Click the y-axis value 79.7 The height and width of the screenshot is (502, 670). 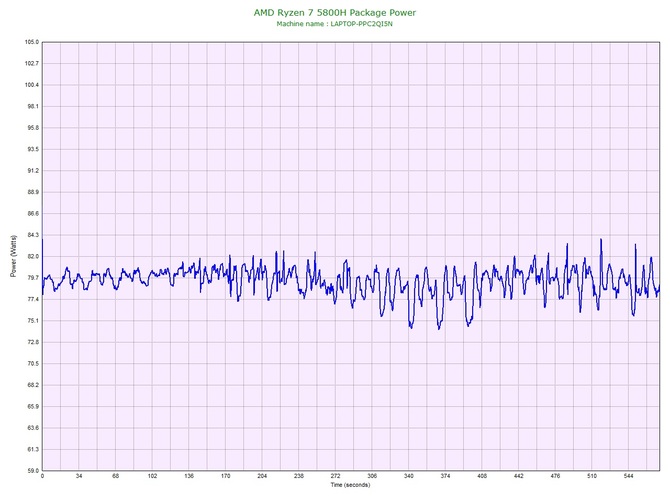(32, 278)
